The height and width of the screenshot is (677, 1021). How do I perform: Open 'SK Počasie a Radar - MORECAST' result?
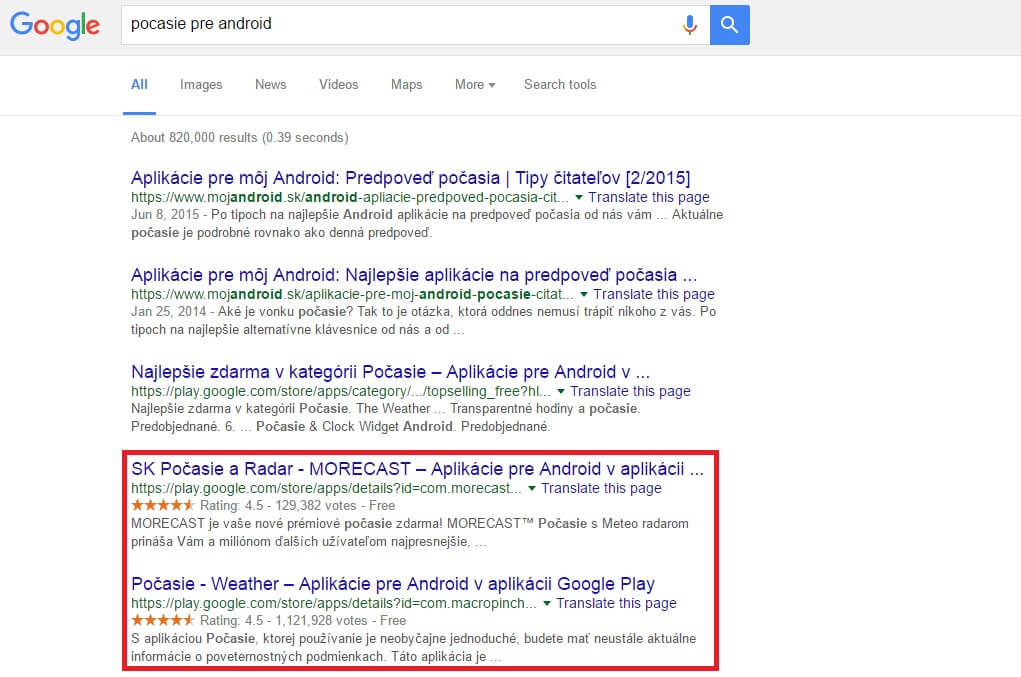(x=417, y=469)
